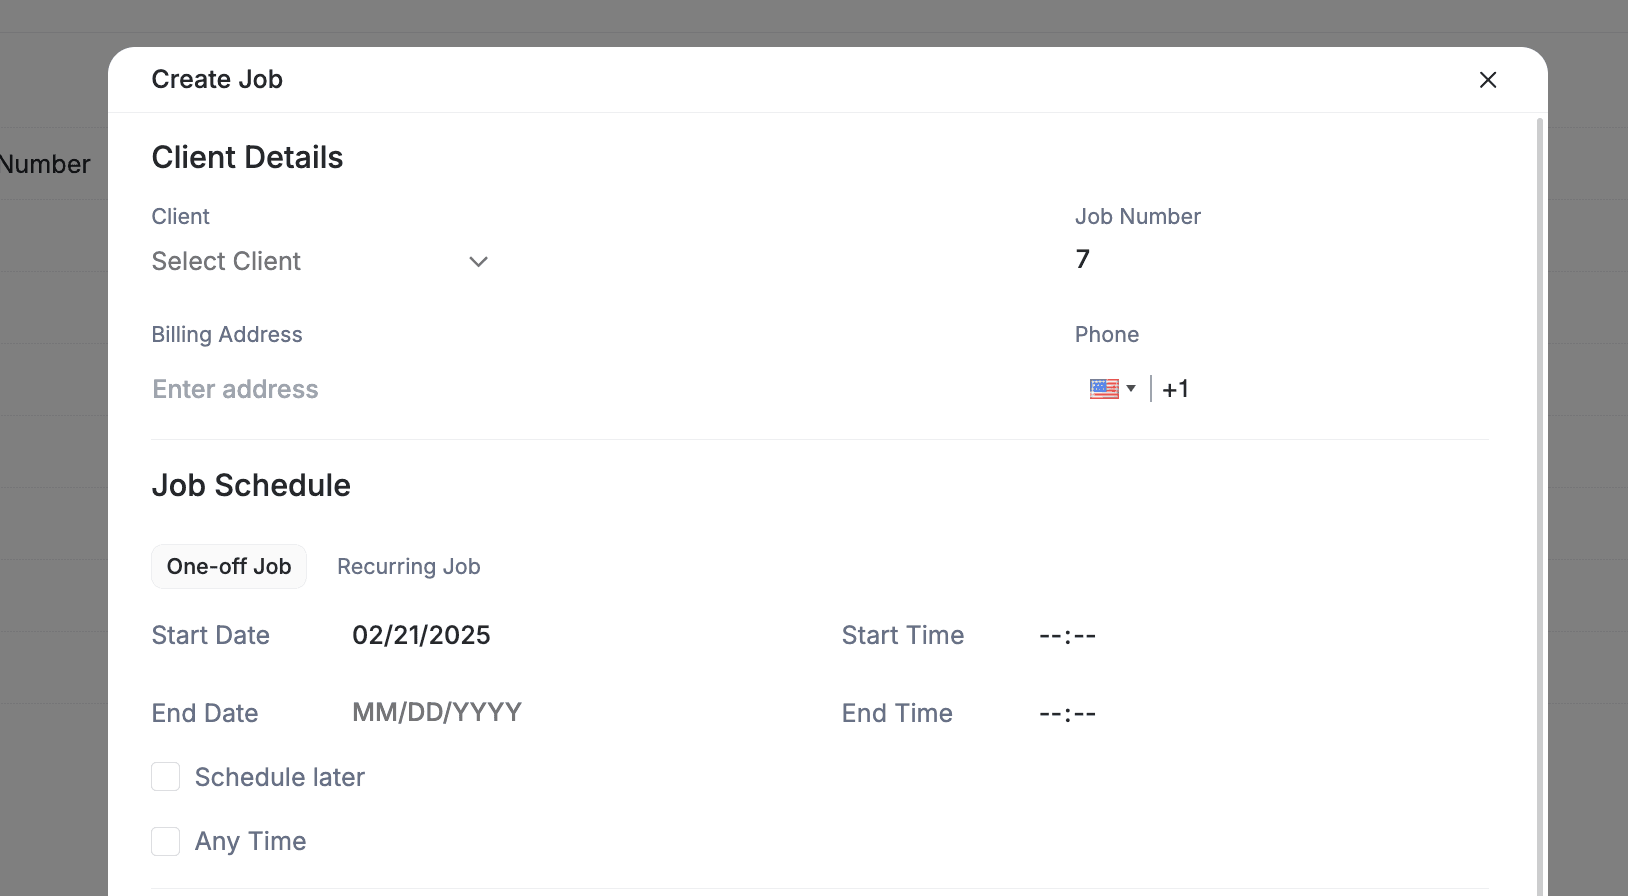The width and height of the screenshot is (1628, 896).
Task: Switch to the Recurring Job tab
Action: tap(408, 567)
